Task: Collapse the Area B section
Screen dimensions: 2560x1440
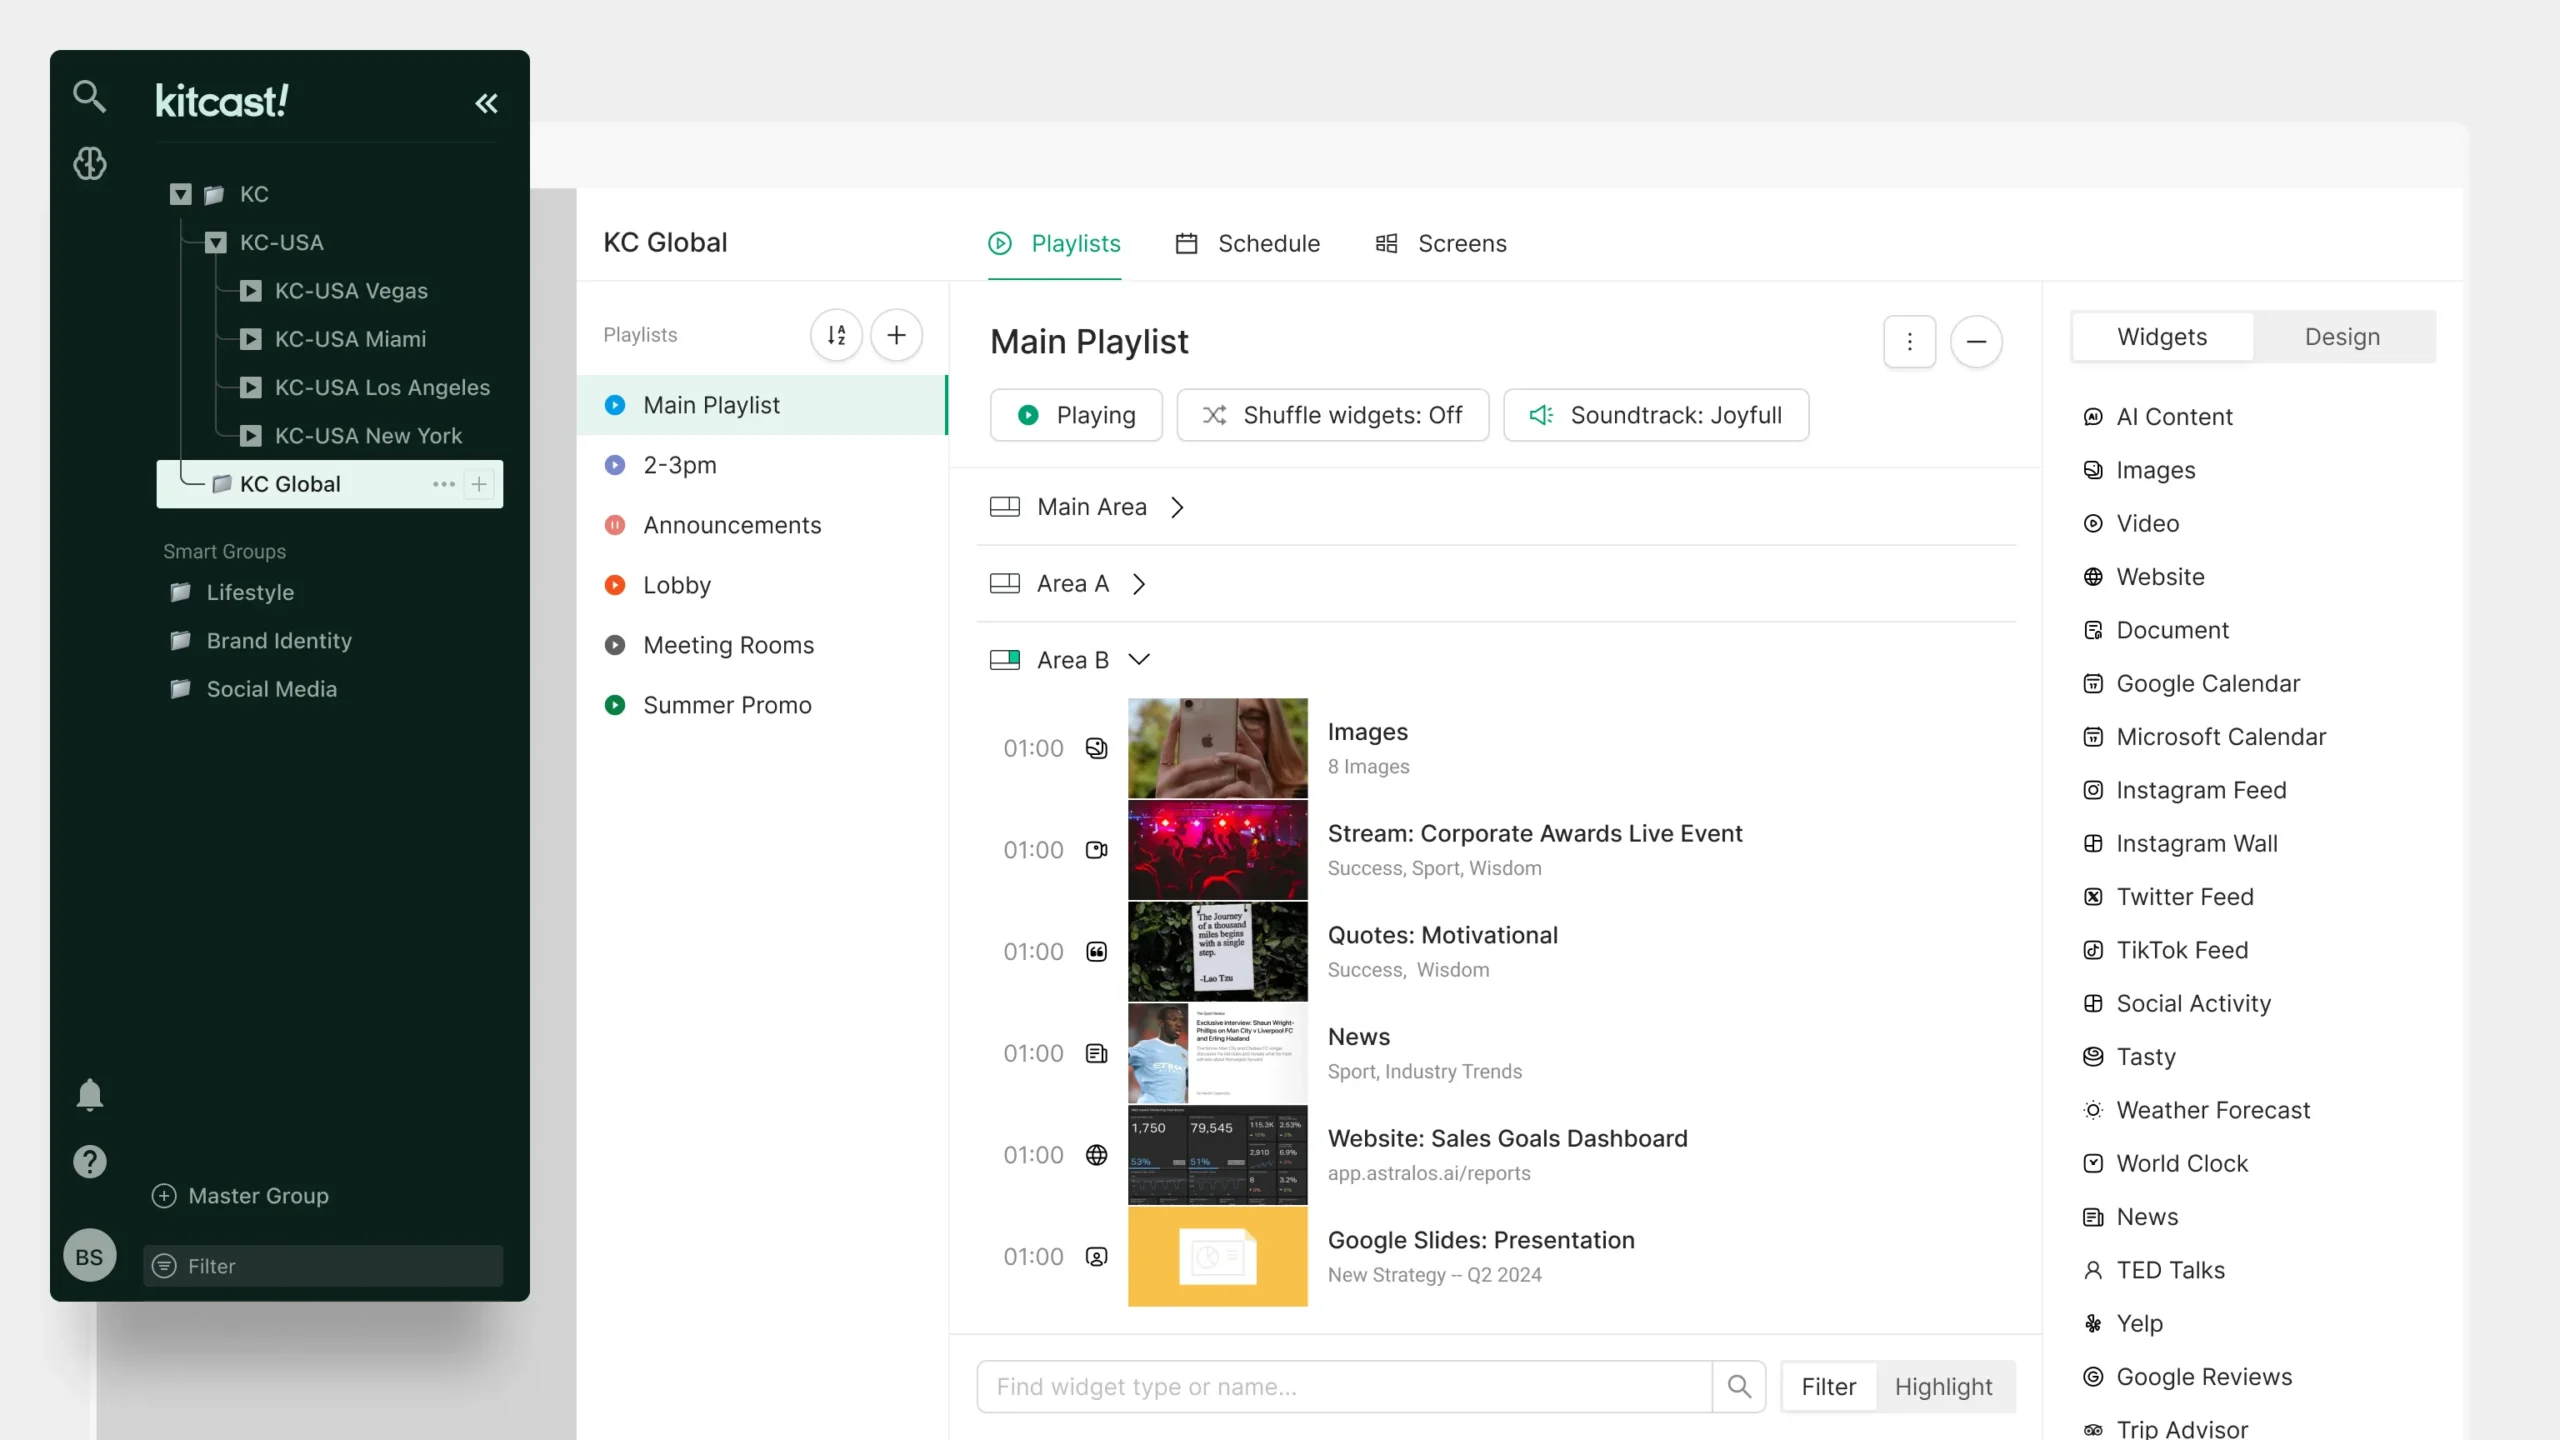Action: tap(1138, 659)
